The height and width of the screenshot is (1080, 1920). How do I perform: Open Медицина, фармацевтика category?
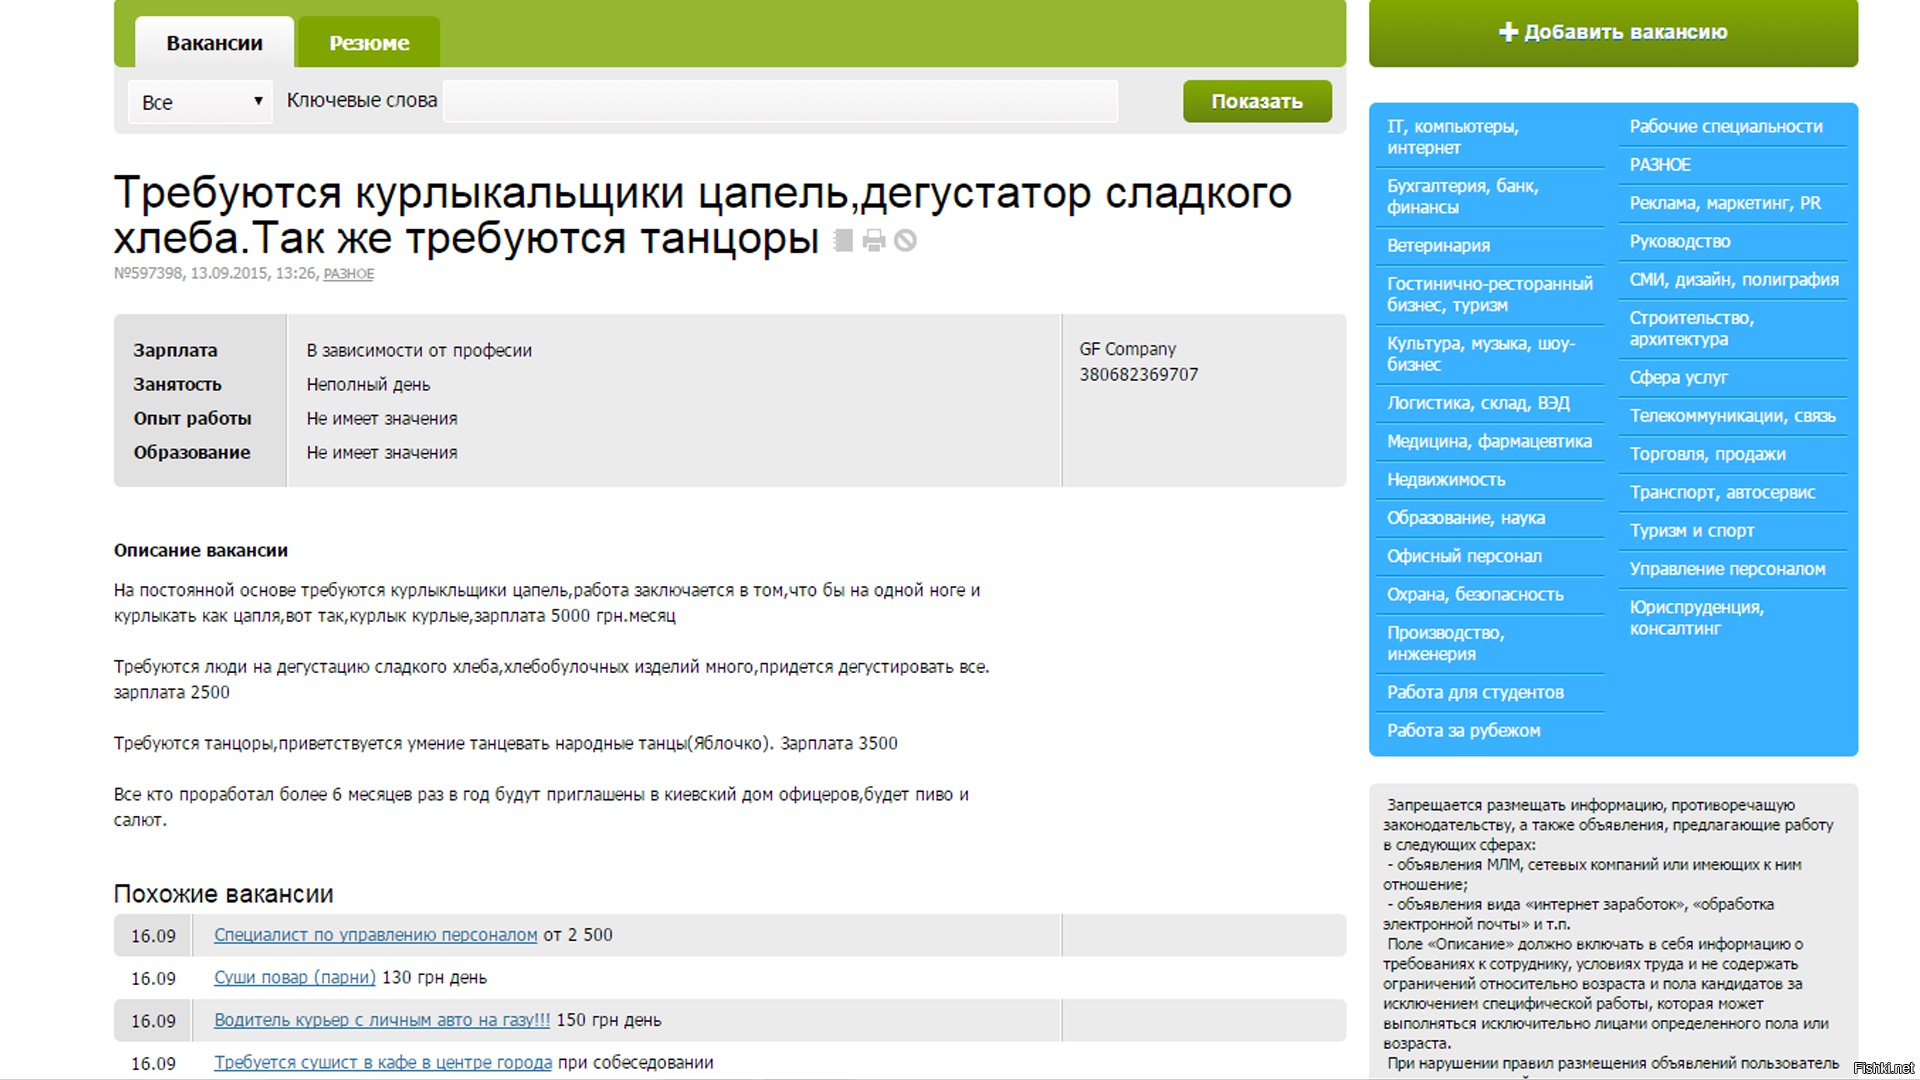coord(1489,441)
